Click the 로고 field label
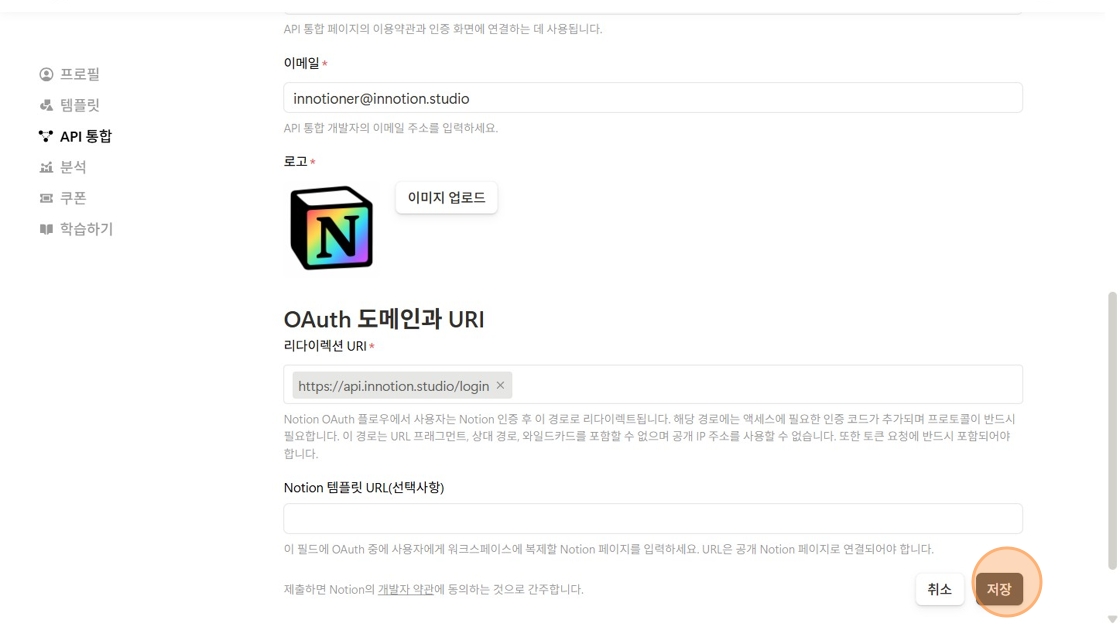This screenshot has height=627, width=1120. pos(296,161)
